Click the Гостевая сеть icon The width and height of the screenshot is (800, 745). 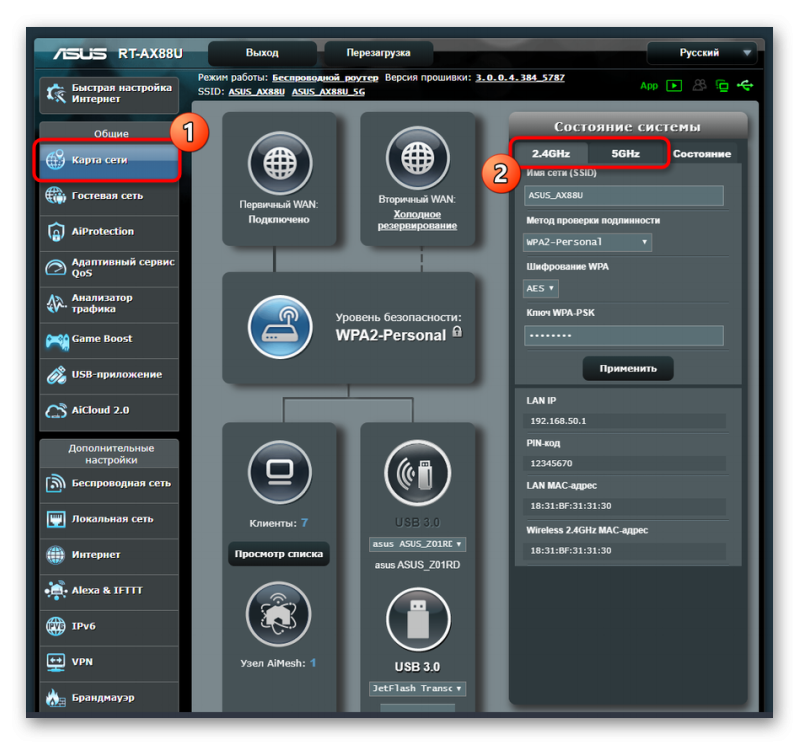point(56,195)
